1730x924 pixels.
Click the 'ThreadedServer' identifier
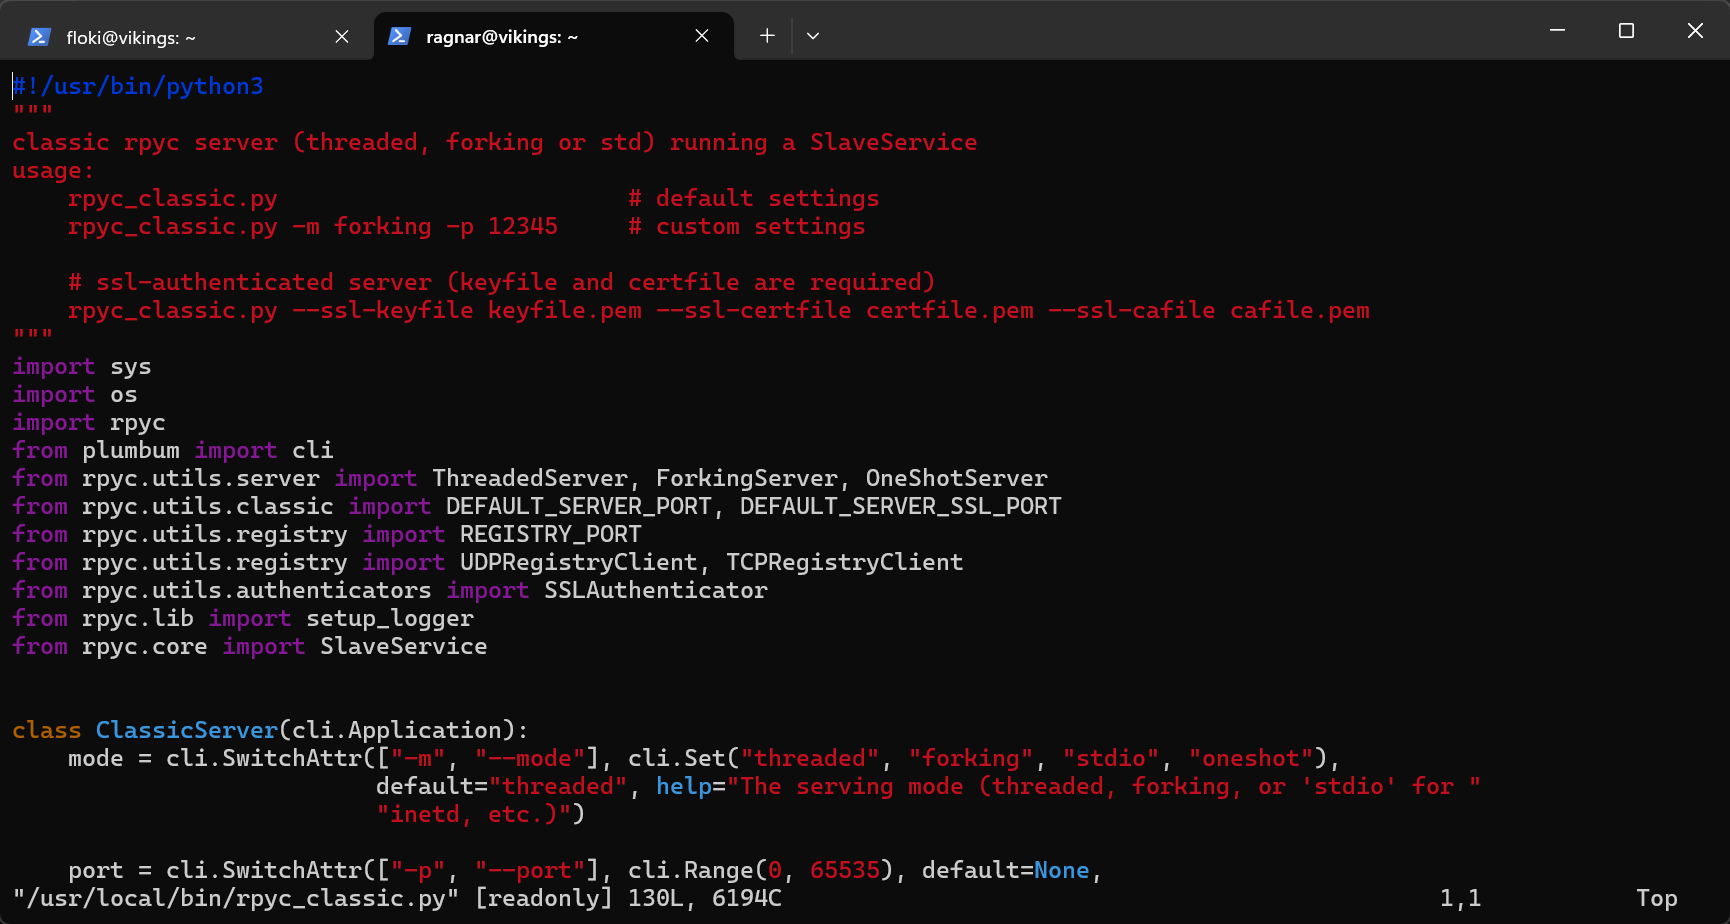pyautogui.click(x=530, y=478)
